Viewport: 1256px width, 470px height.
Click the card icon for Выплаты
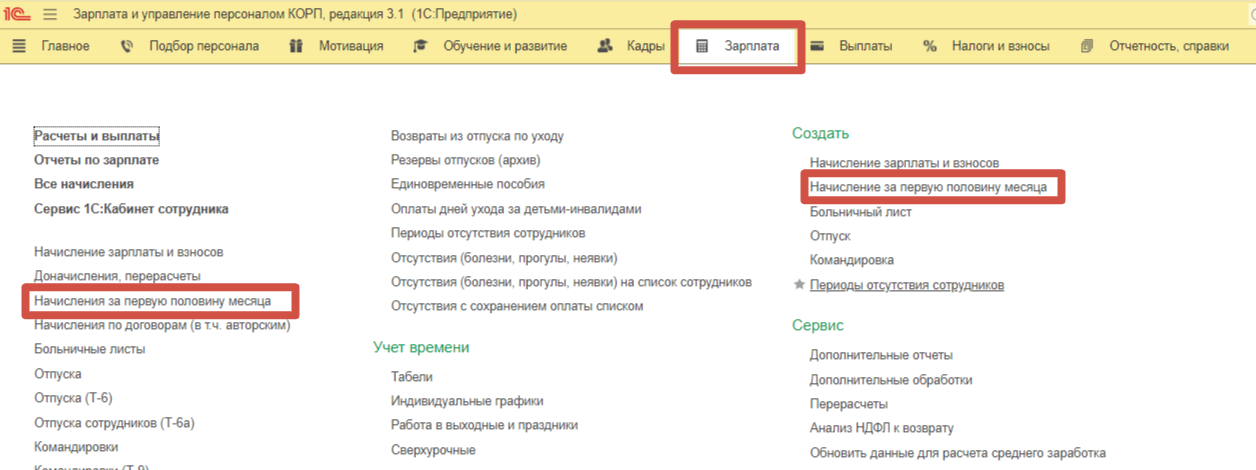(x=817, y=46)
